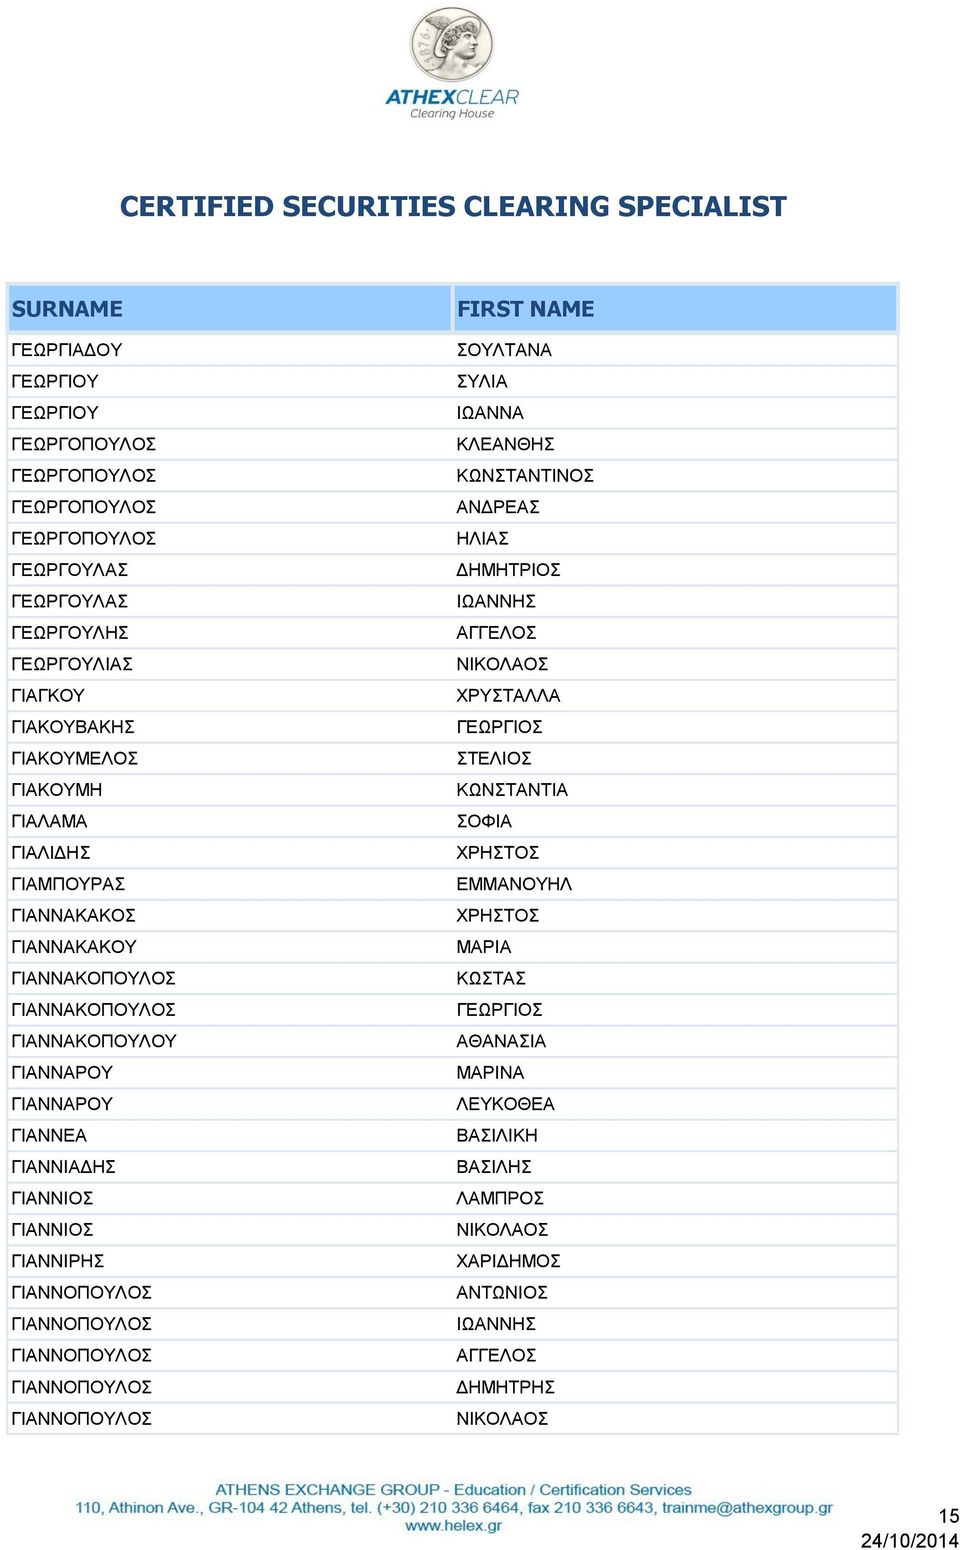Select surname ΓΙΑΛΑΜΑ
The image size is (960, 1550).
pyautogui.click(x=49, y=821)
